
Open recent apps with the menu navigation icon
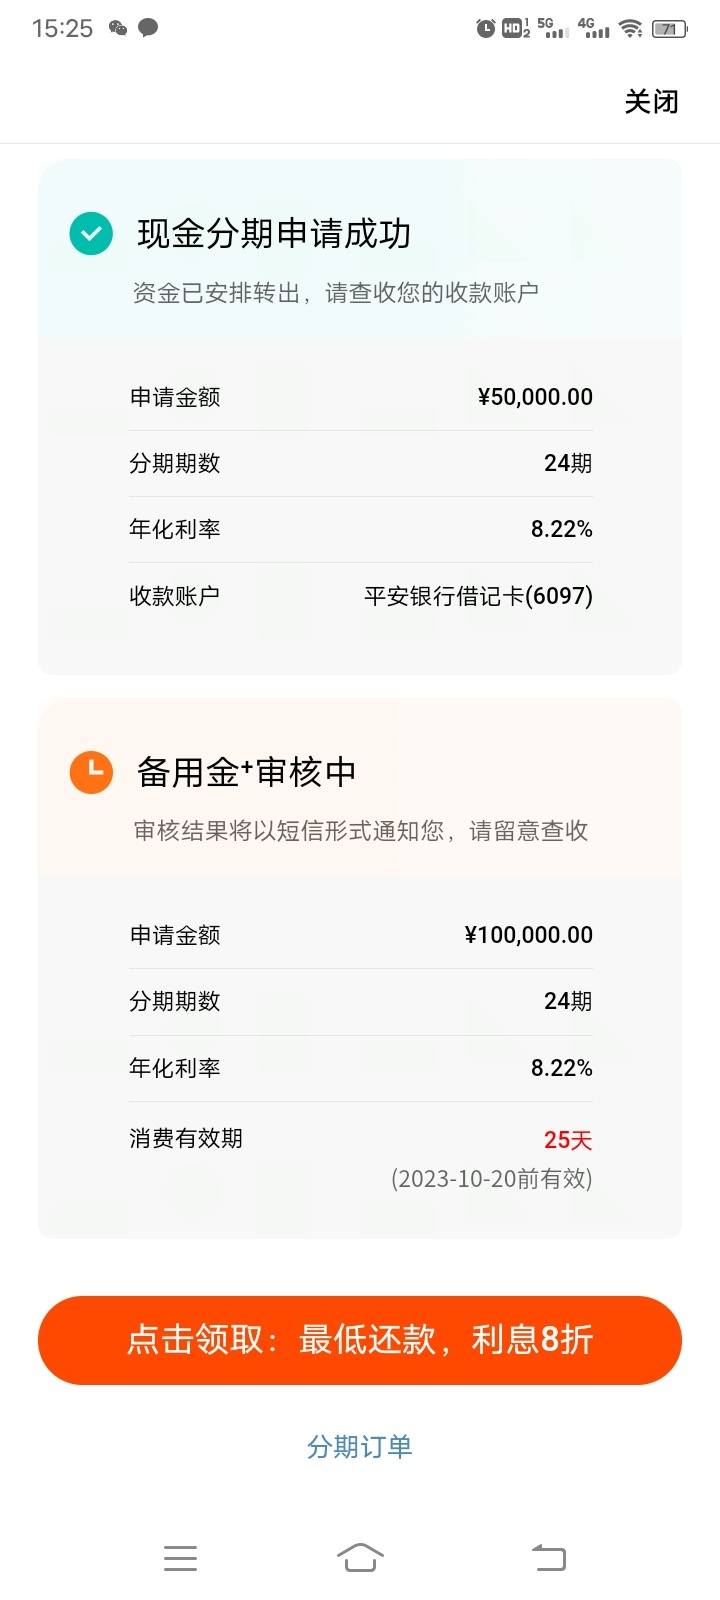[x=180, y=1558]
